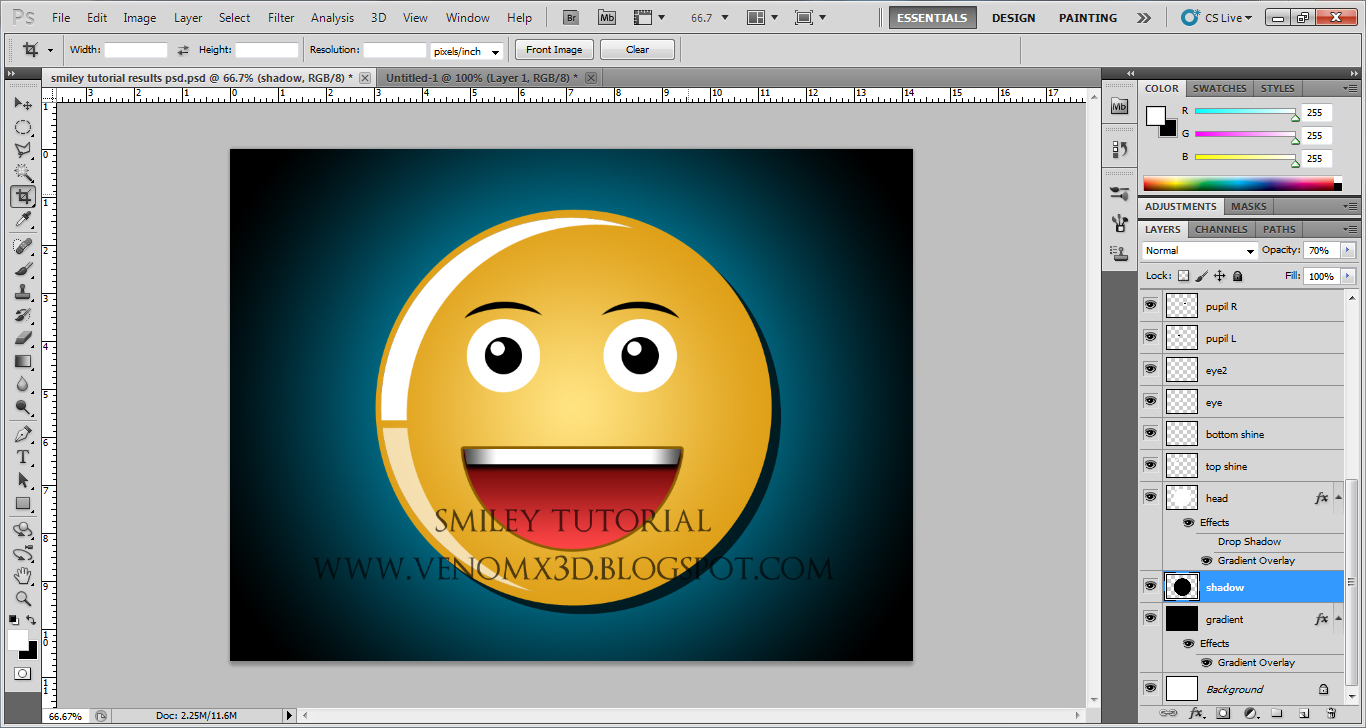Select the Horizontal Type tool
This screenshot has width=1366, height=728.
(22, 458)
